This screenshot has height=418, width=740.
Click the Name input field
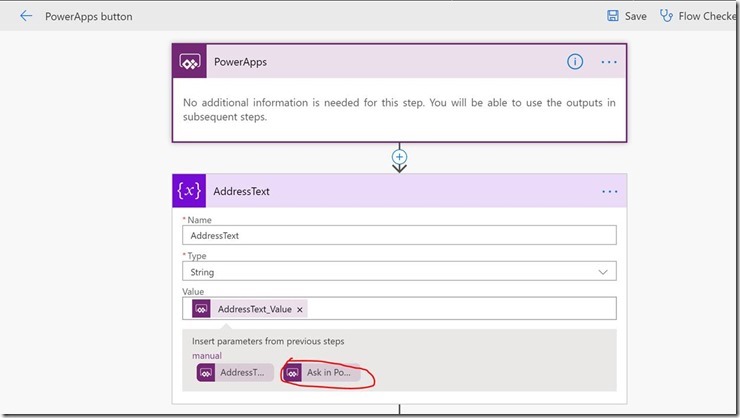pyautogui.click(x=399, y=236)
